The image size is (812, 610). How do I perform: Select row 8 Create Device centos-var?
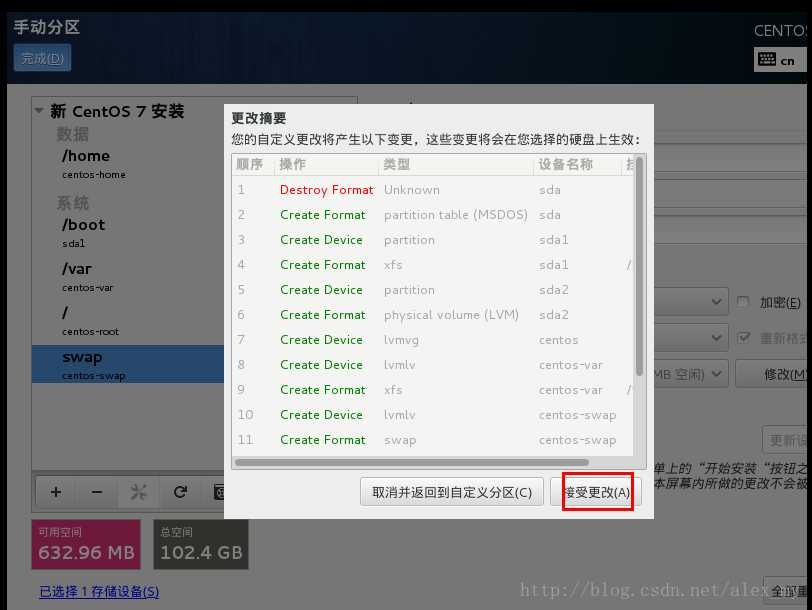[432, 365]
